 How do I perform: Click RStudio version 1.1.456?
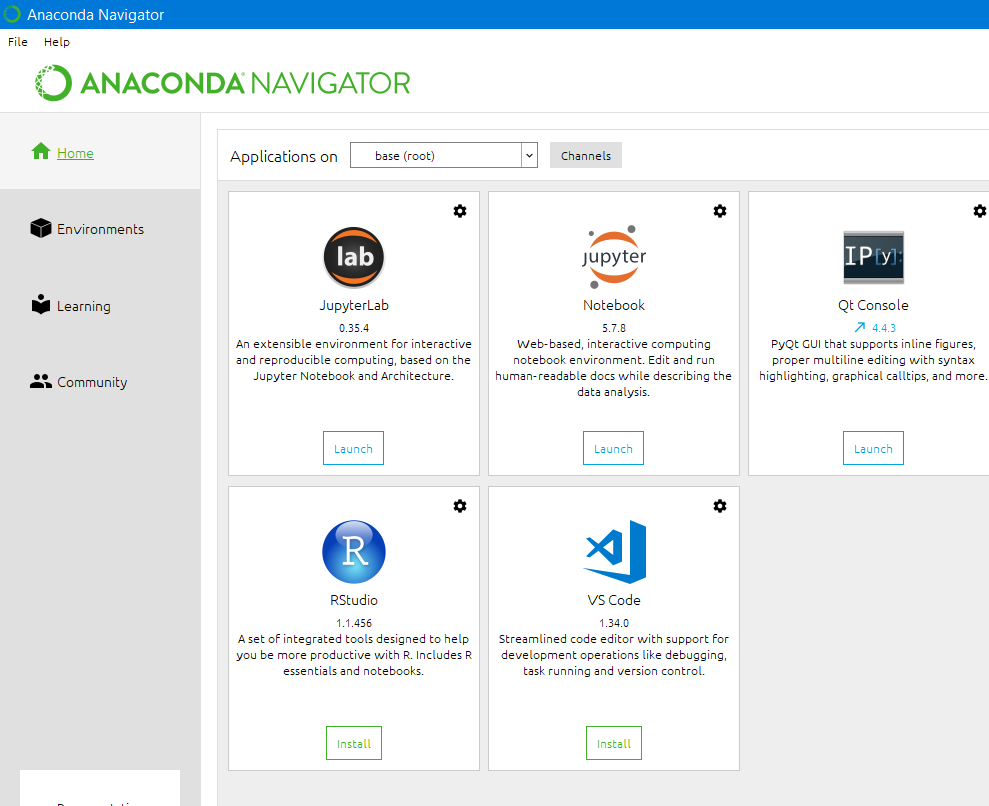pos(354,623)
